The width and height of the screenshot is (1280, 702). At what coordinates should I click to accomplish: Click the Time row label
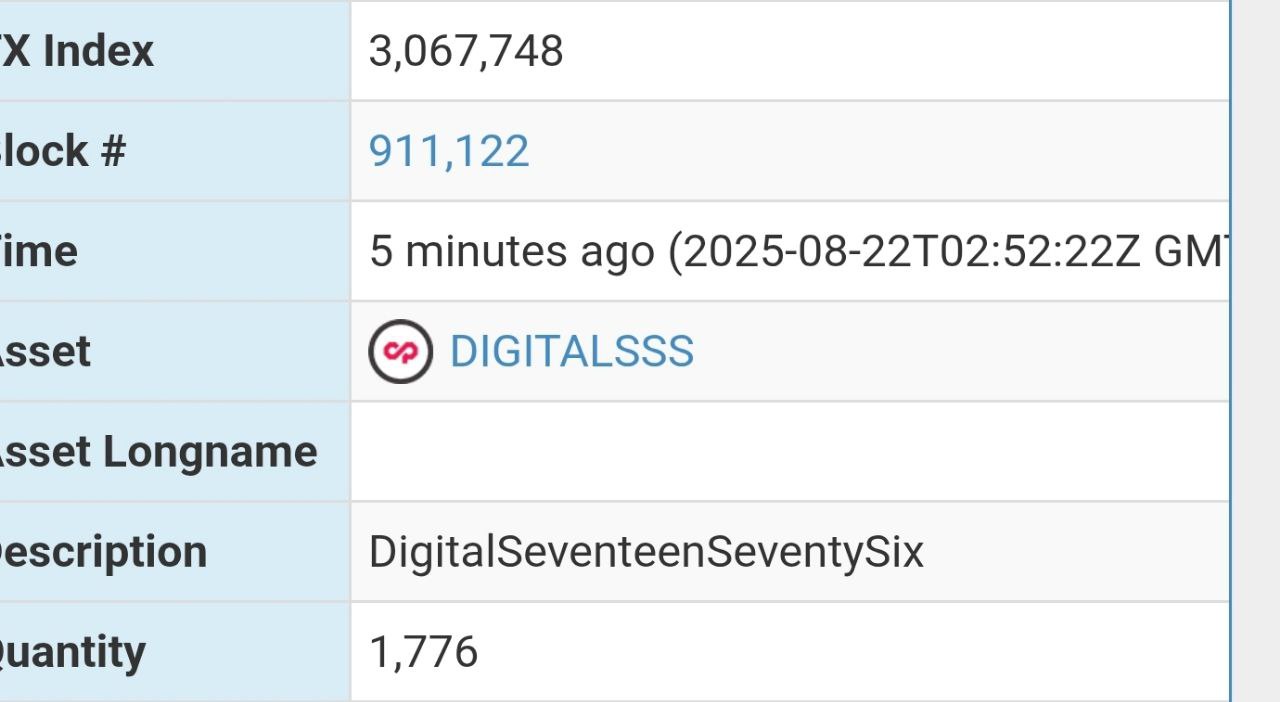38,251
